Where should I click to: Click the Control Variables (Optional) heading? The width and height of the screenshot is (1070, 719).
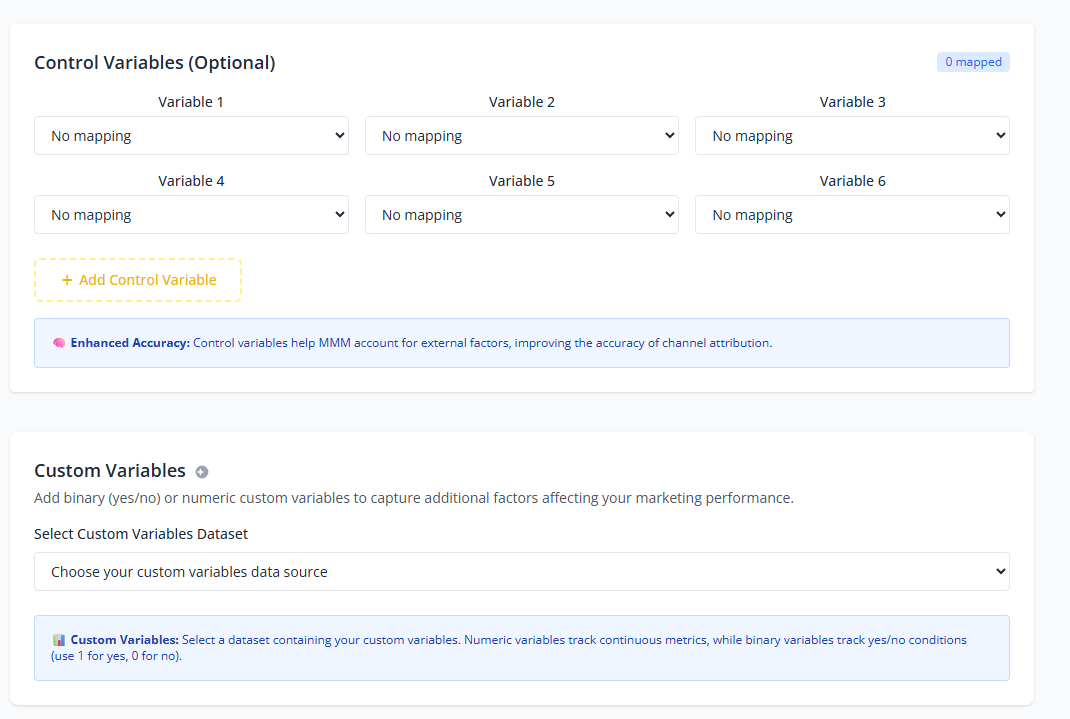pos(155,63)
